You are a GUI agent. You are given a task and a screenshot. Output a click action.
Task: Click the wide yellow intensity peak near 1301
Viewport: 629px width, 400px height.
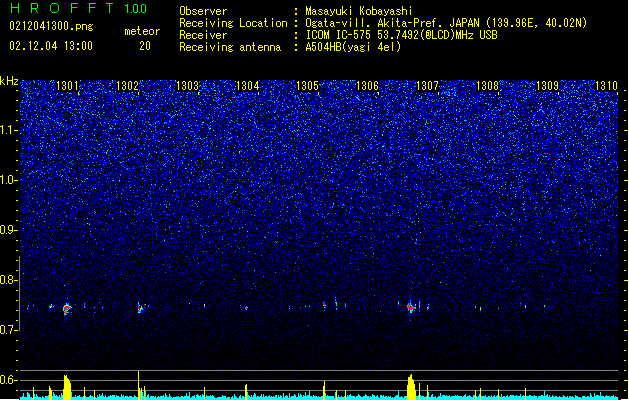pyautogui.click(x=67, y=387)
